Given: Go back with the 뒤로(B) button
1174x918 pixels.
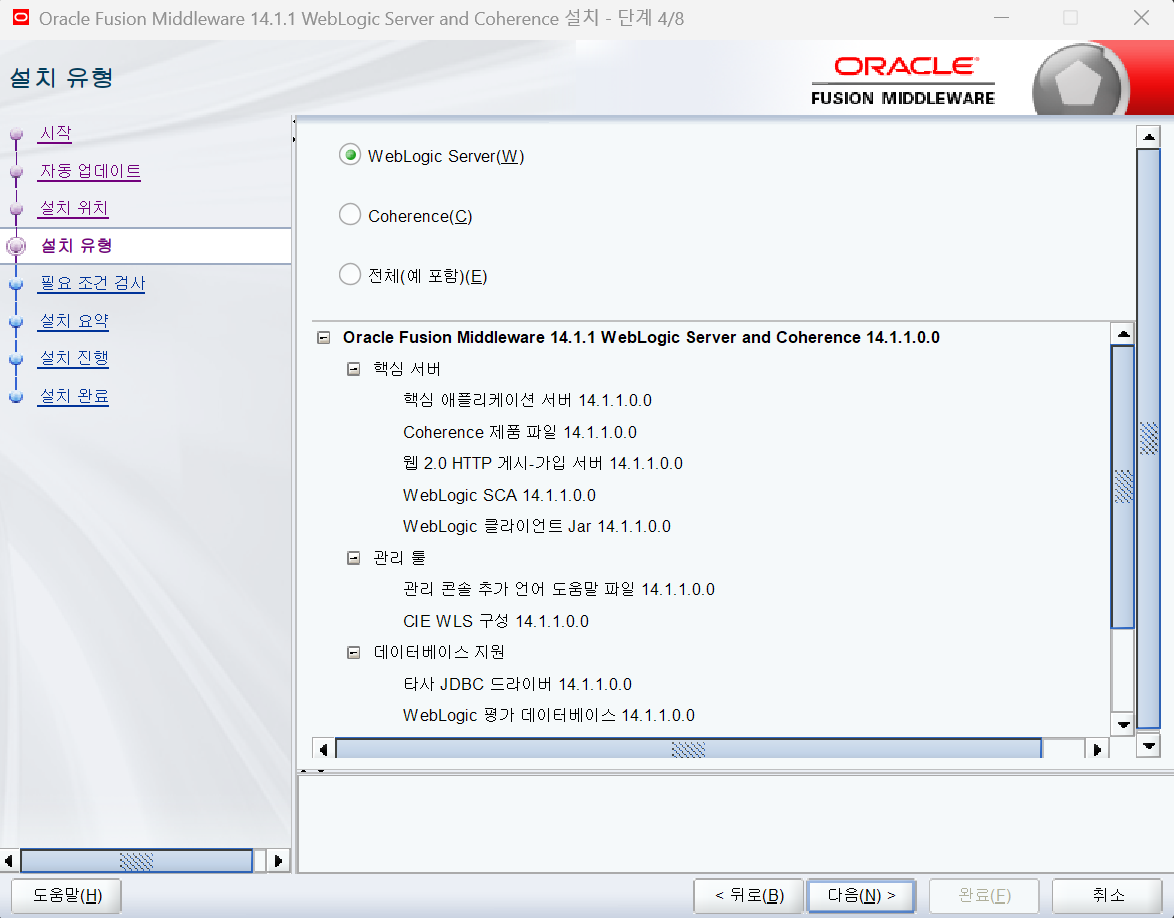Looking at the screenshot, I should click(749, 896).
